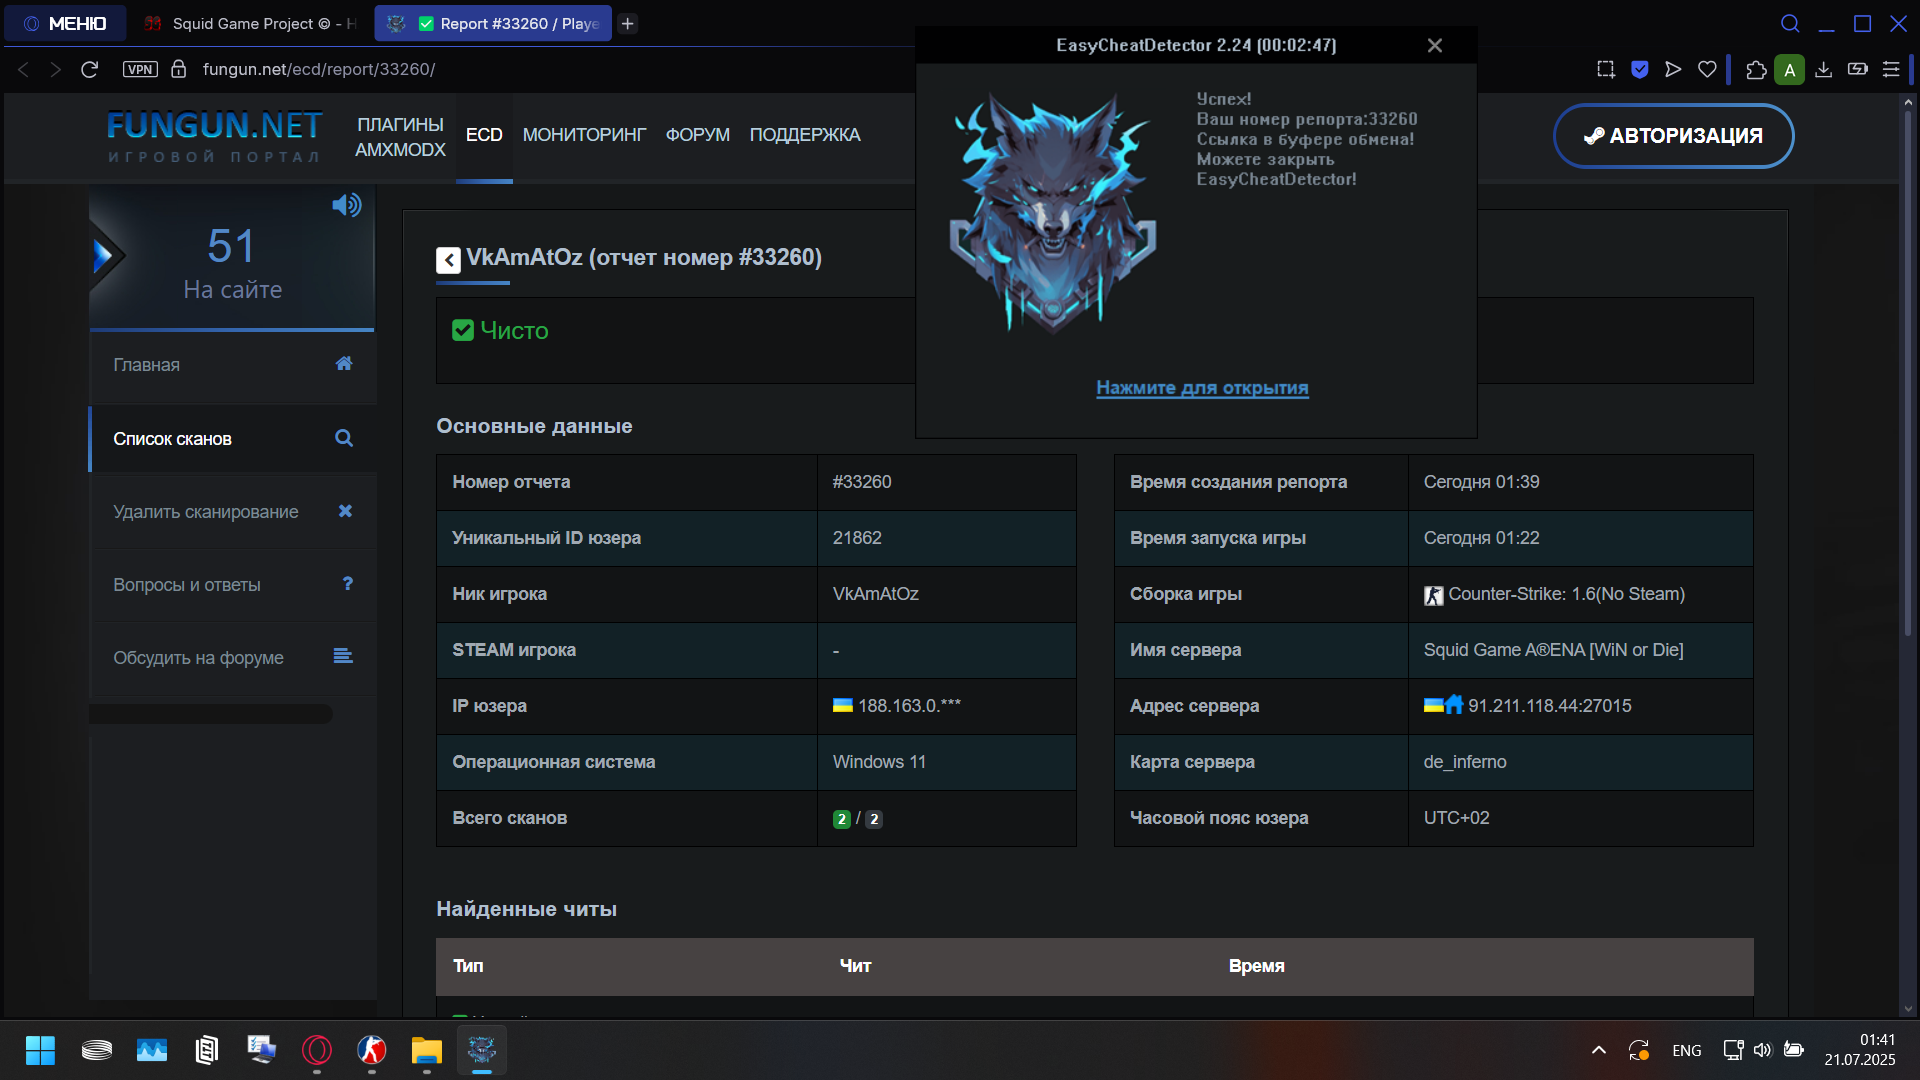Toggle the VPN badge in address bar
1920x1080 pixels.
click(140, 69)
